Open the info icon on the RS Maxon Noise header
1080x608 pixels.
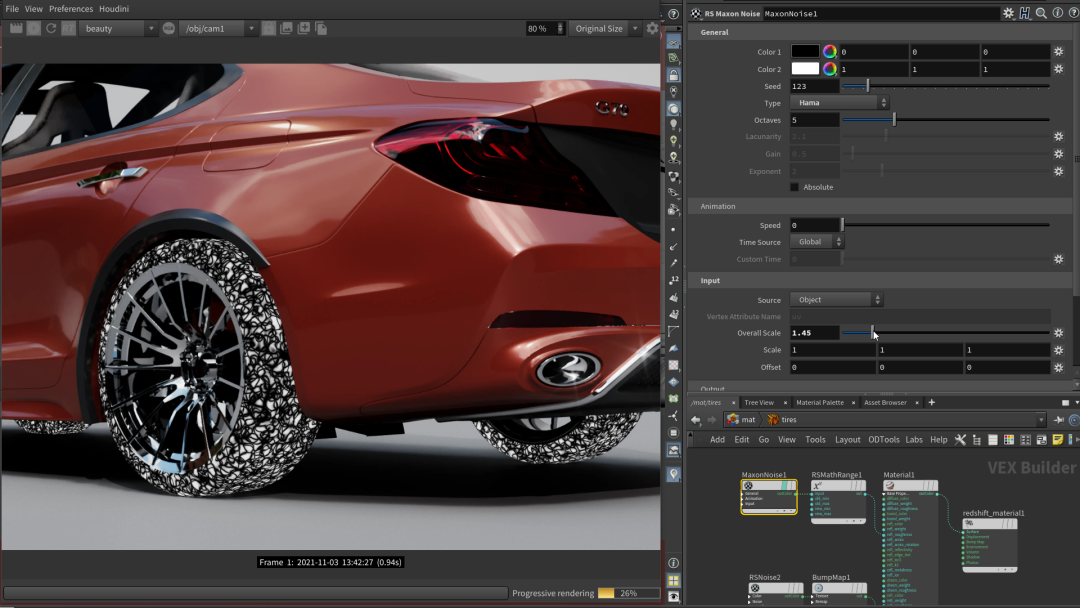point(1057,14)
